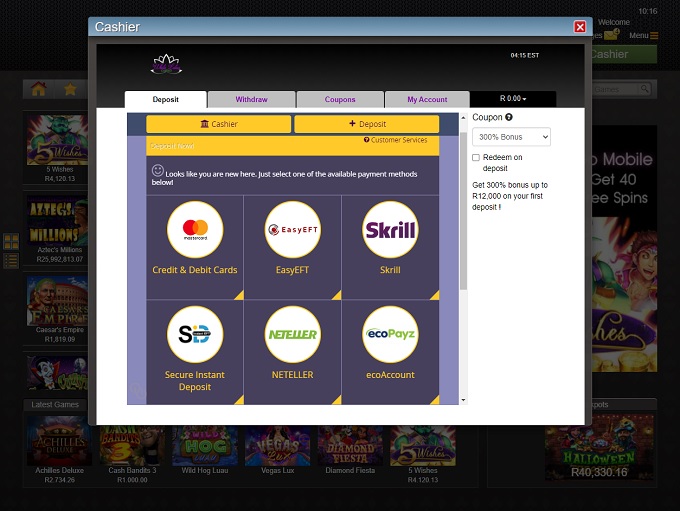680x511 pixels.
Task: Click the green Cashier button in the lobby
Action: 624,54
